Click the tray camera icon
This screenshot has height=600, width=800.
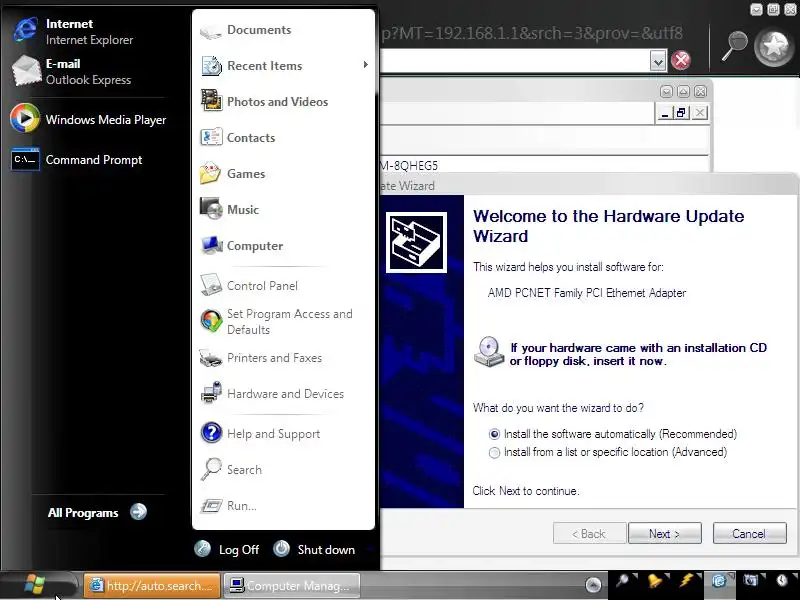click(x=751, y=581)
